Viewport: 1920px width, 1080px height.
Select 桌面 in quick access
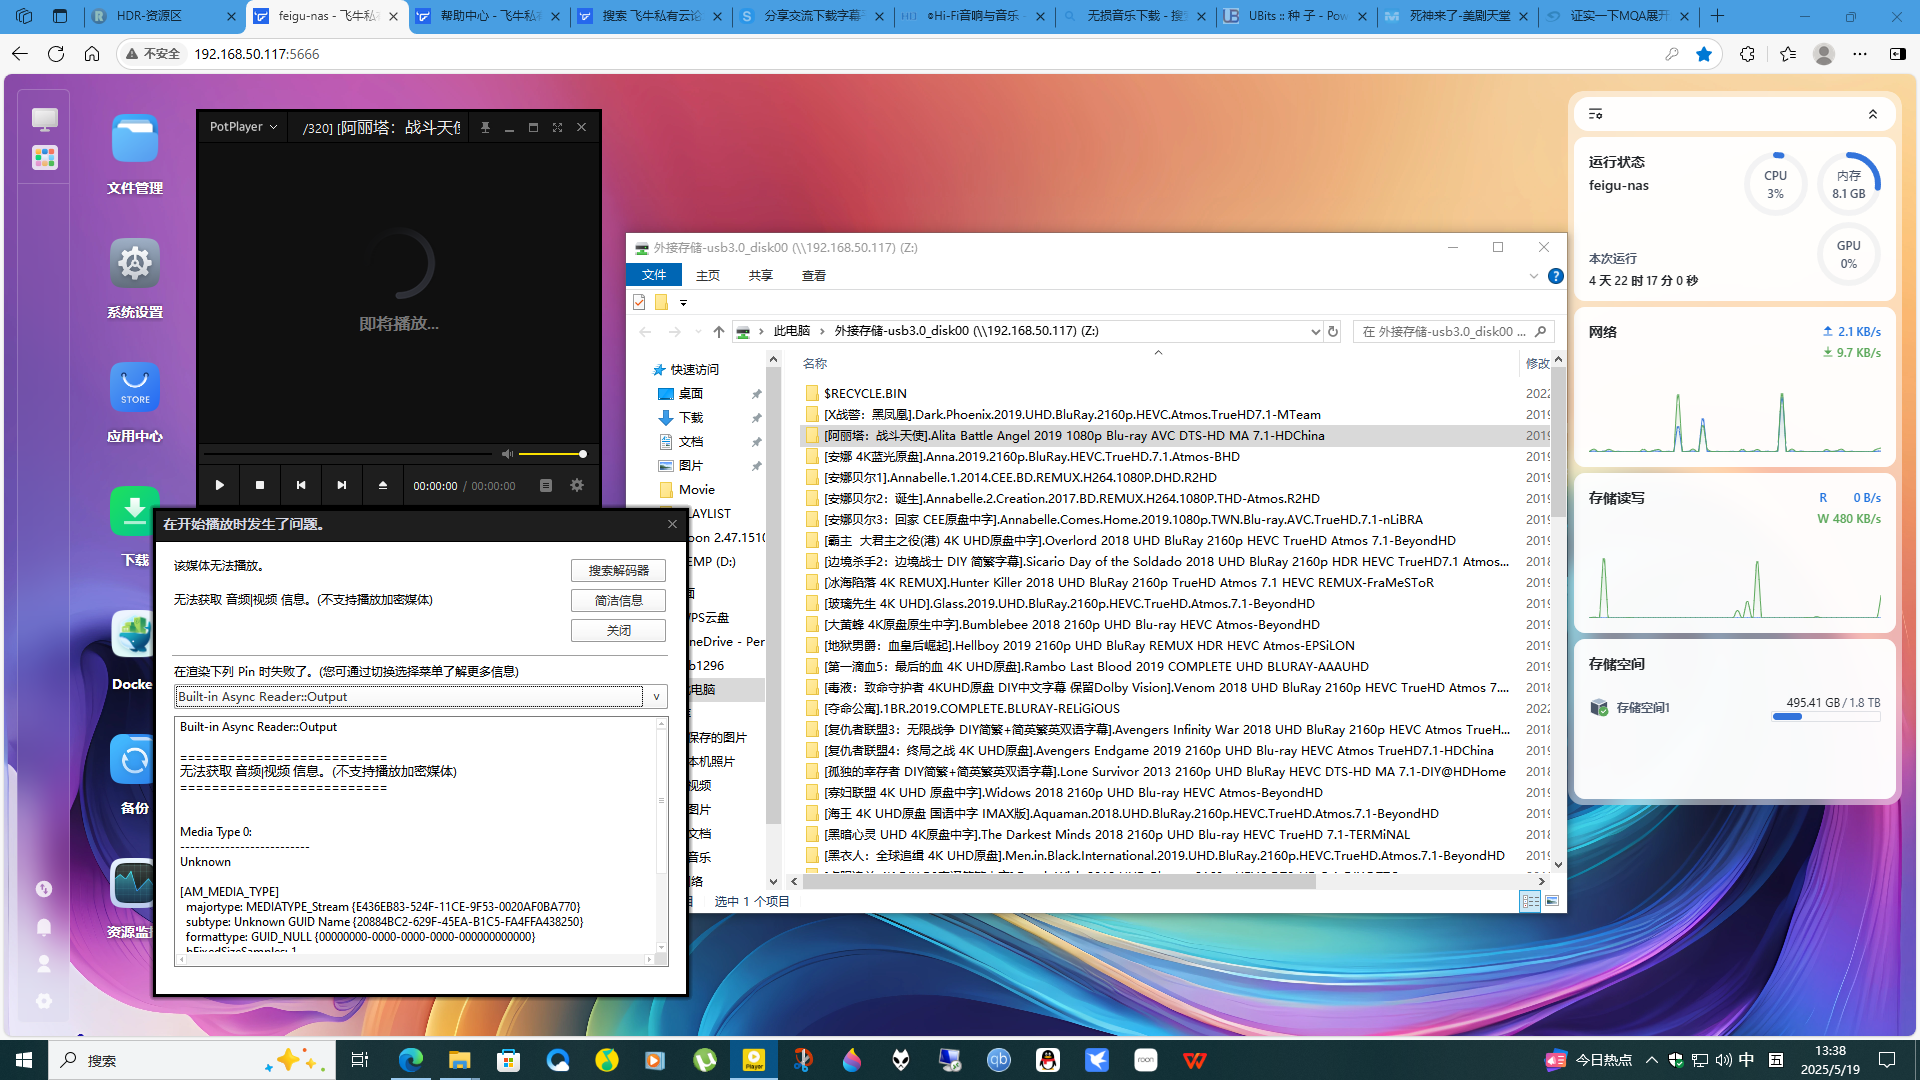[x=690, y=394]
